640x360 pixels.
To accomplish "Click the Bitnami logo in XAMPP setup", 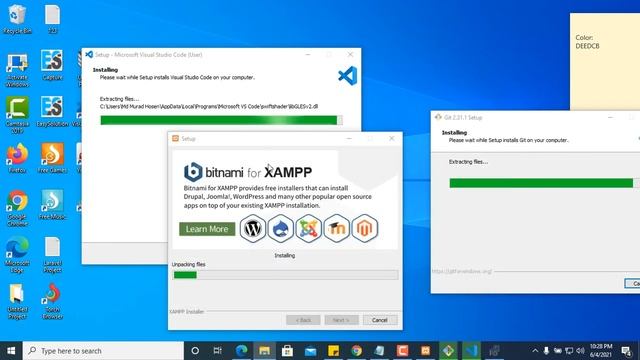I will point(193,172).
